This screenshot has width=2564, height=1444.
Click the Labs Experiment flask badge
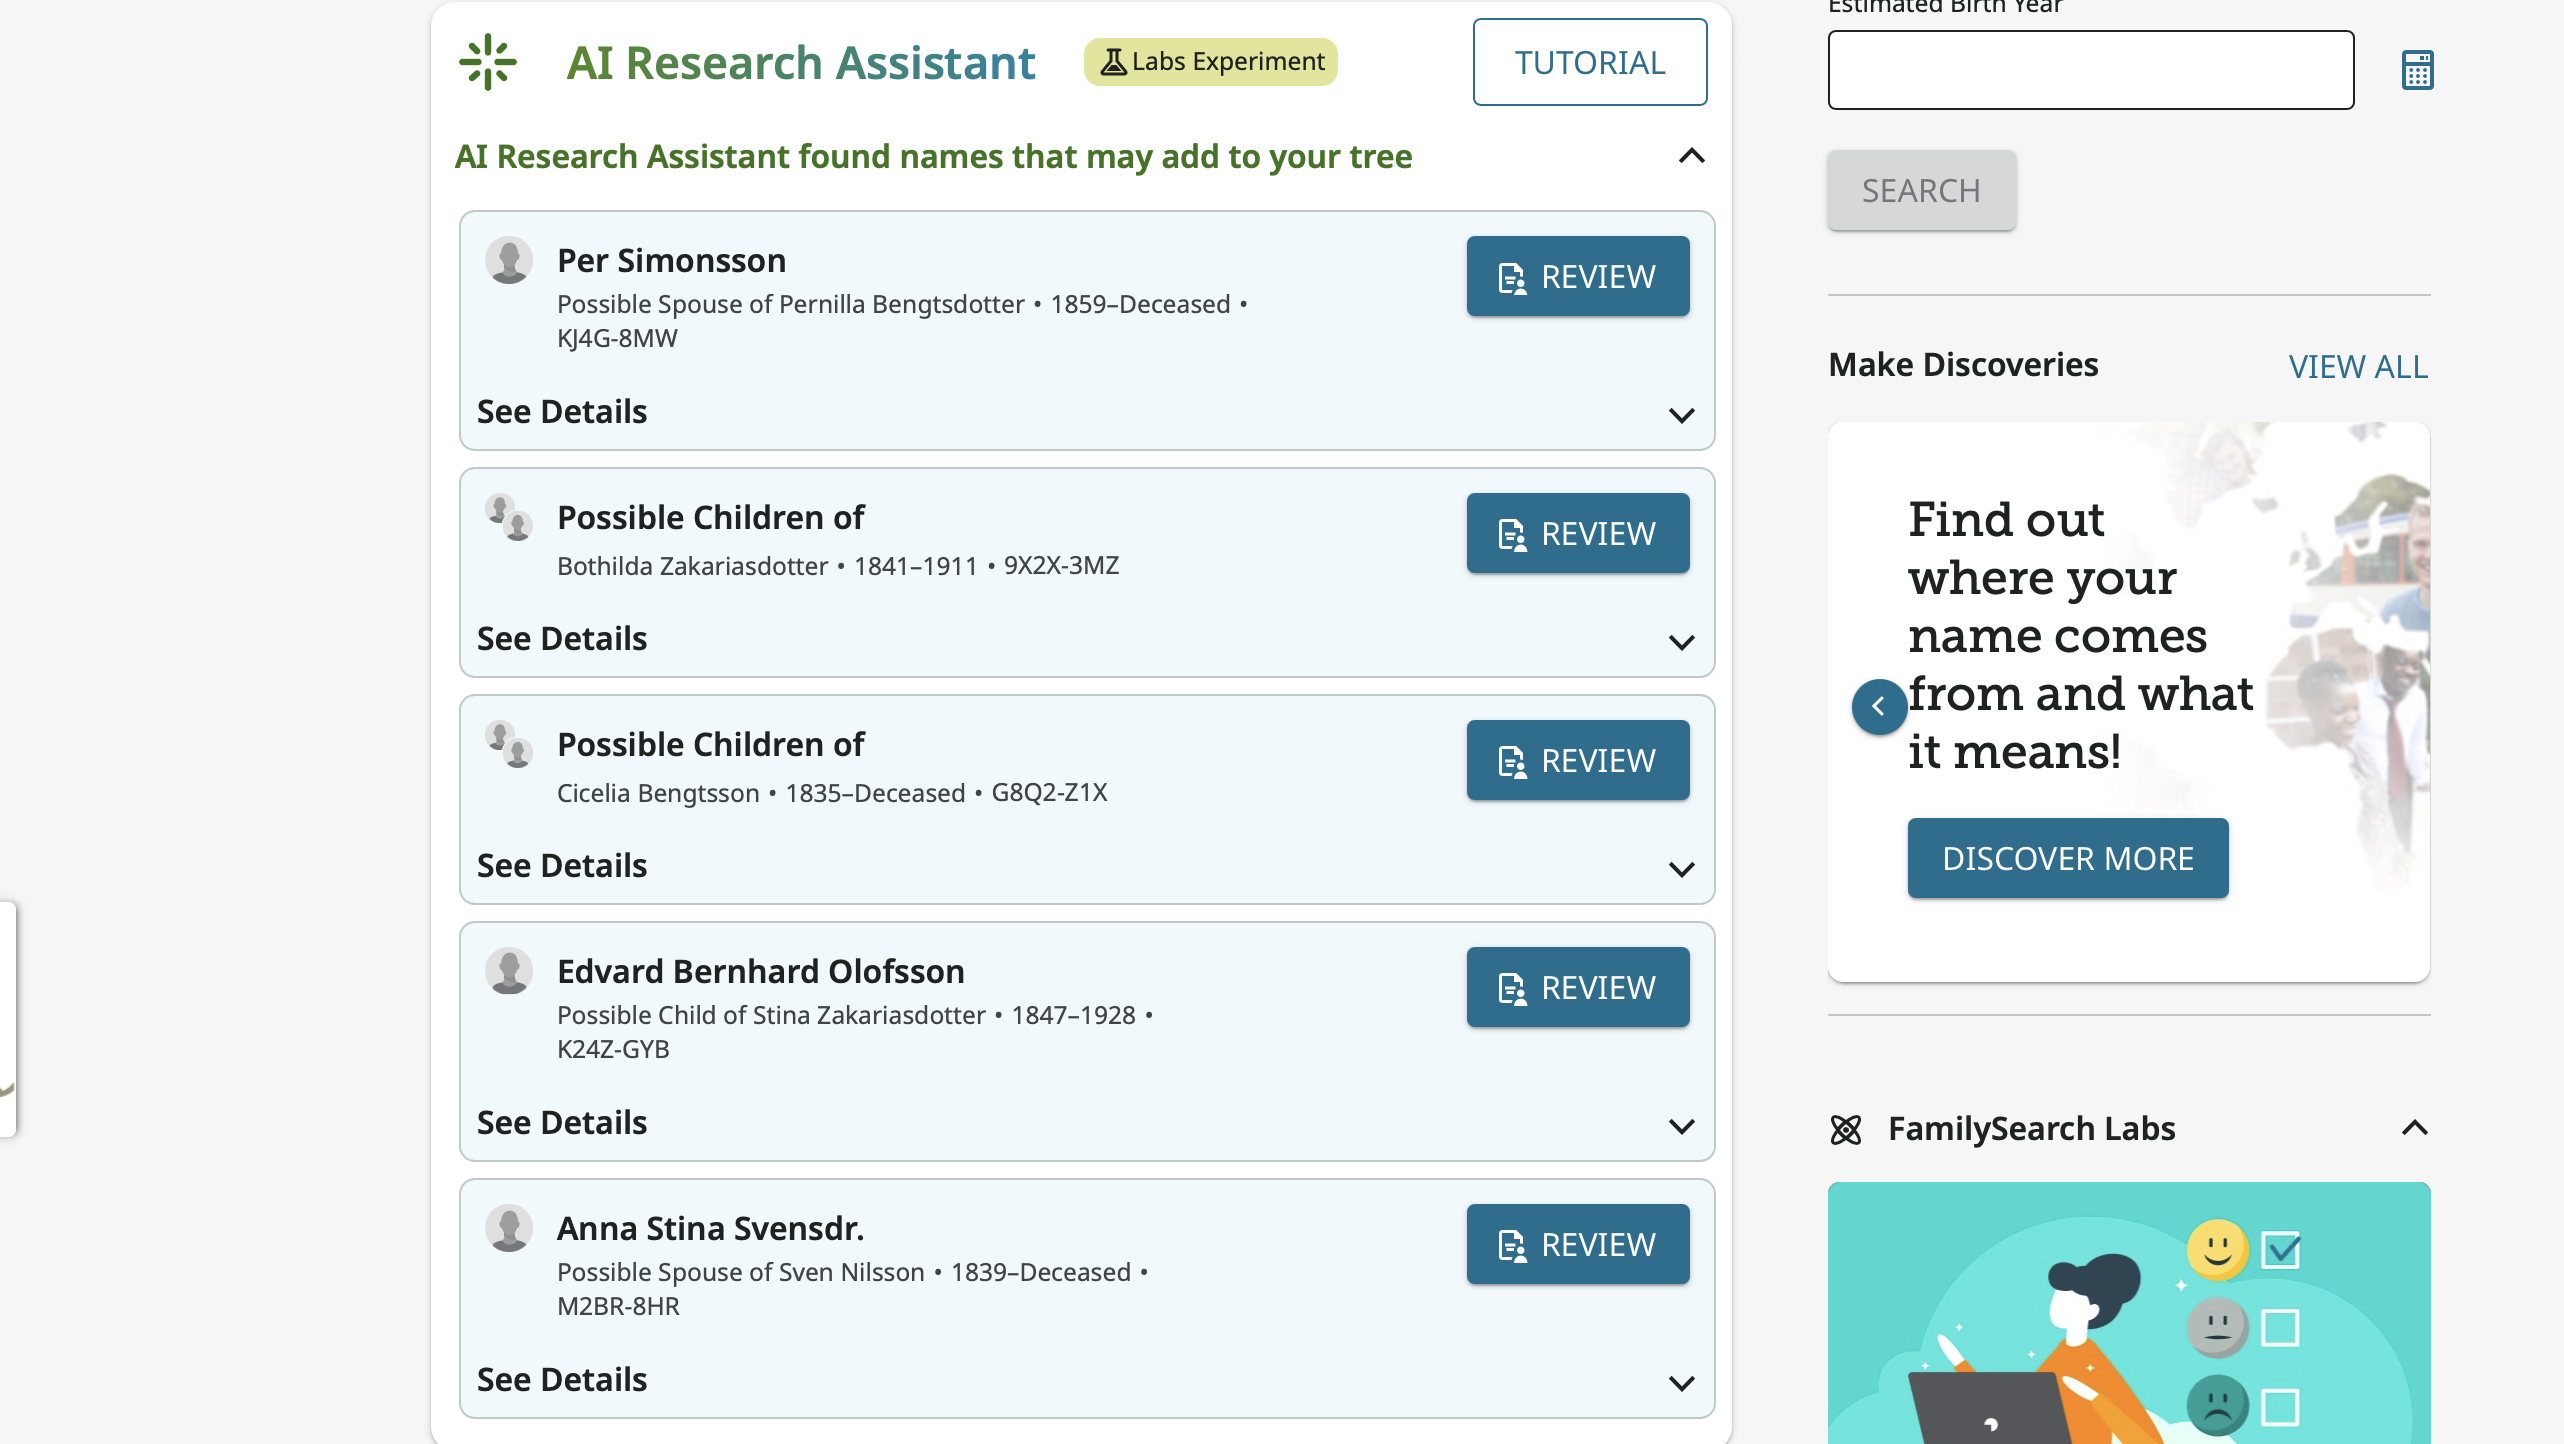point(1210,61)
